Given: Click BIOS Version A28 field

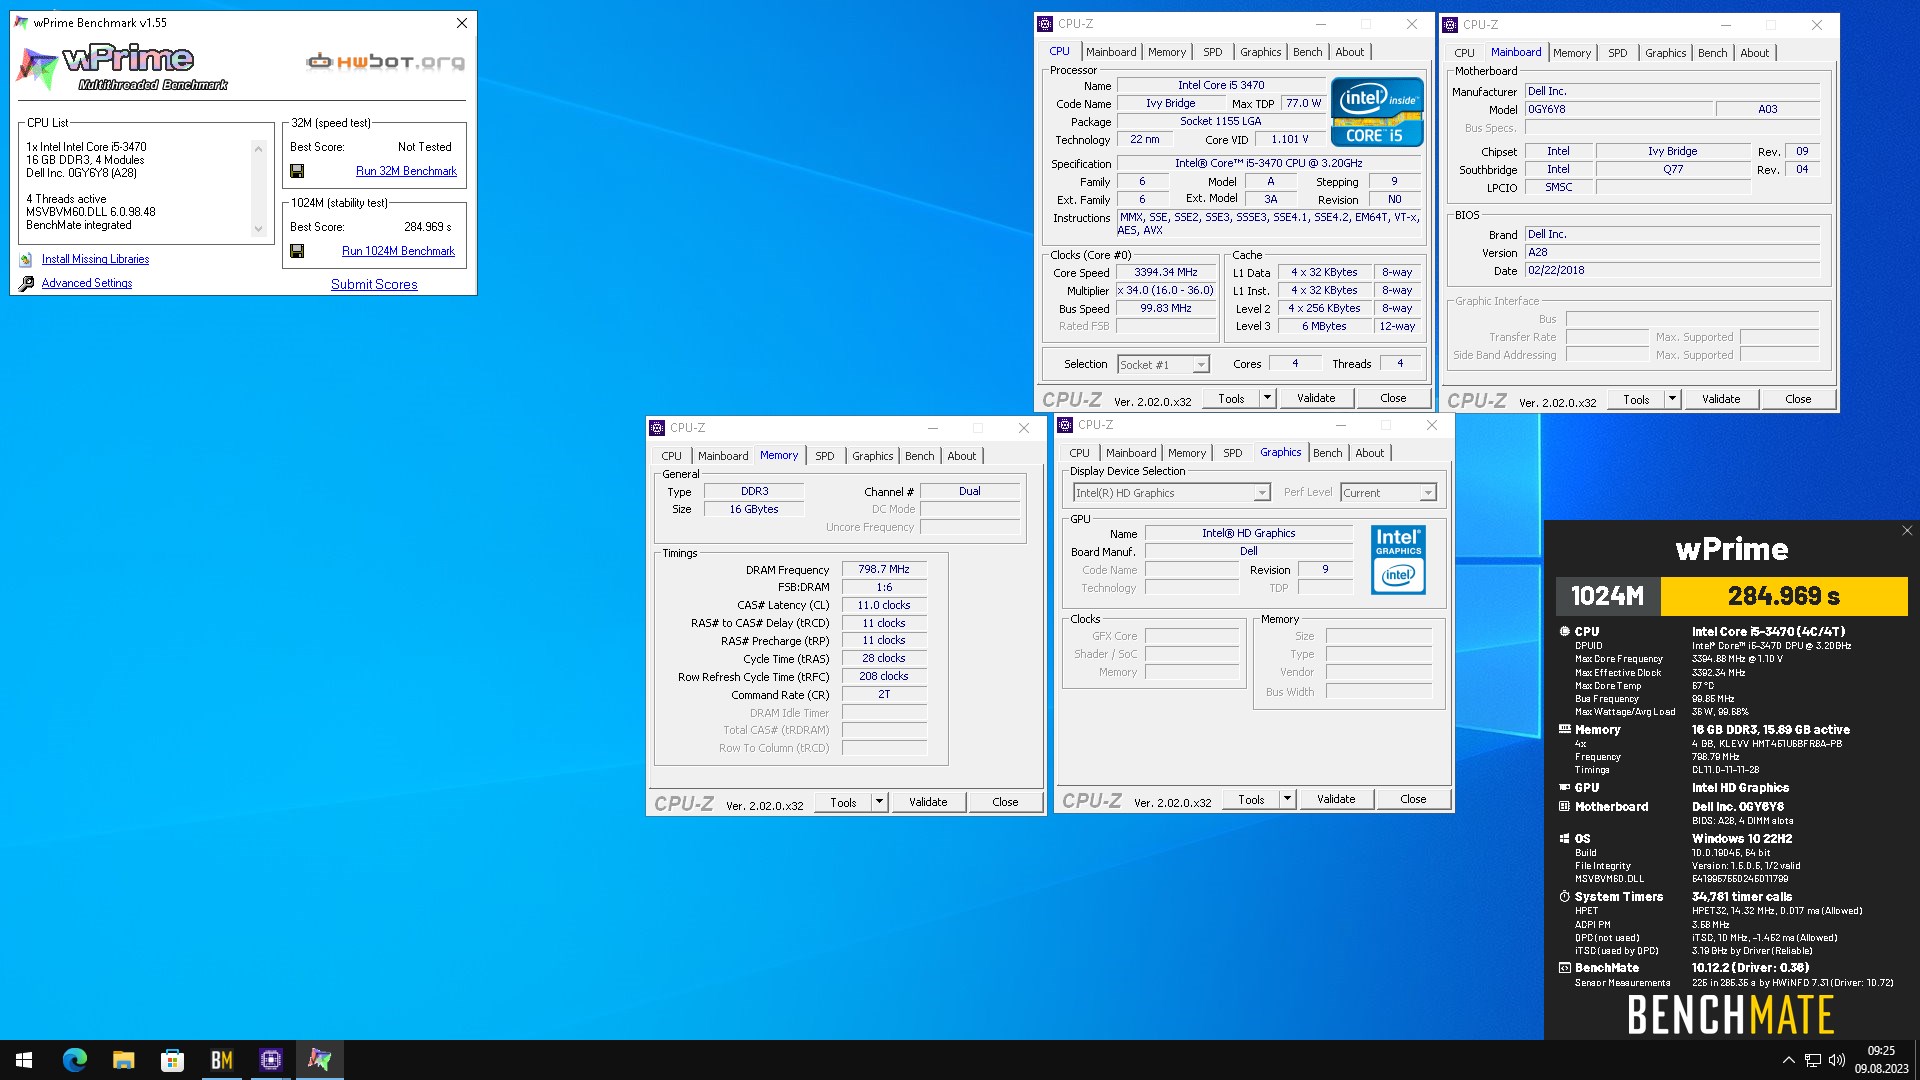Looking at the screenshot, I should tap(1672, 253).
